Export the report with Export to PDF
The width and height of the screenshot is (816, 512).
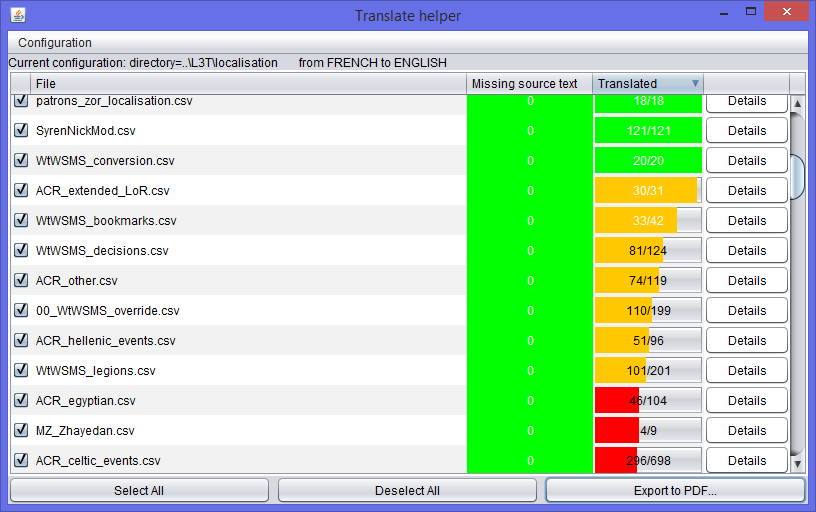click(x=675, y=491)
